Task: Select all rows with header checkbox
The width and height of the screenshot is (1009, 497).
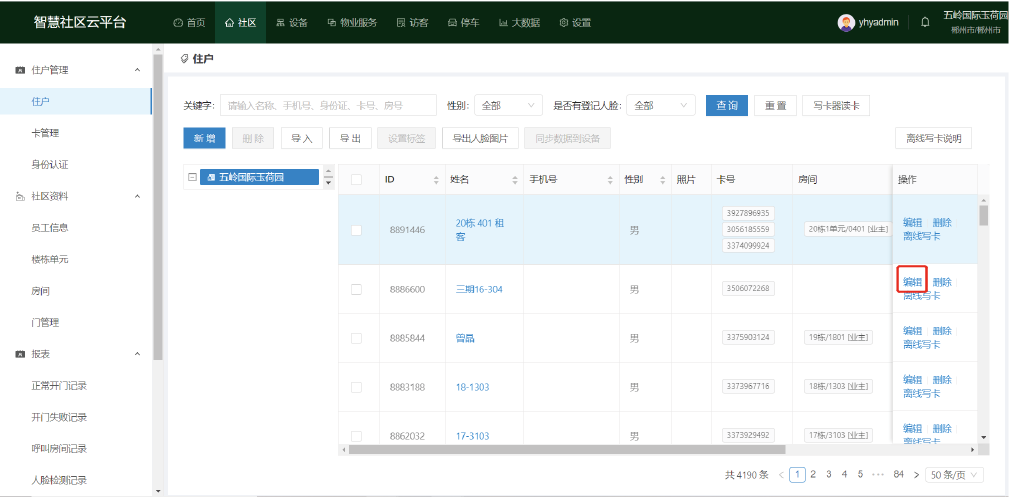Action: 356,180
